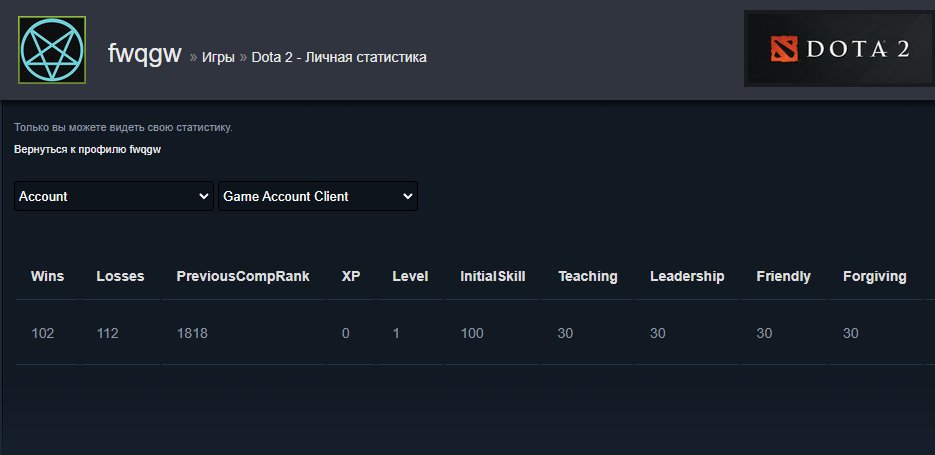Open the Dota 2 logo banner
Viewport: 935px width, 455px height.
pos(839,48)
